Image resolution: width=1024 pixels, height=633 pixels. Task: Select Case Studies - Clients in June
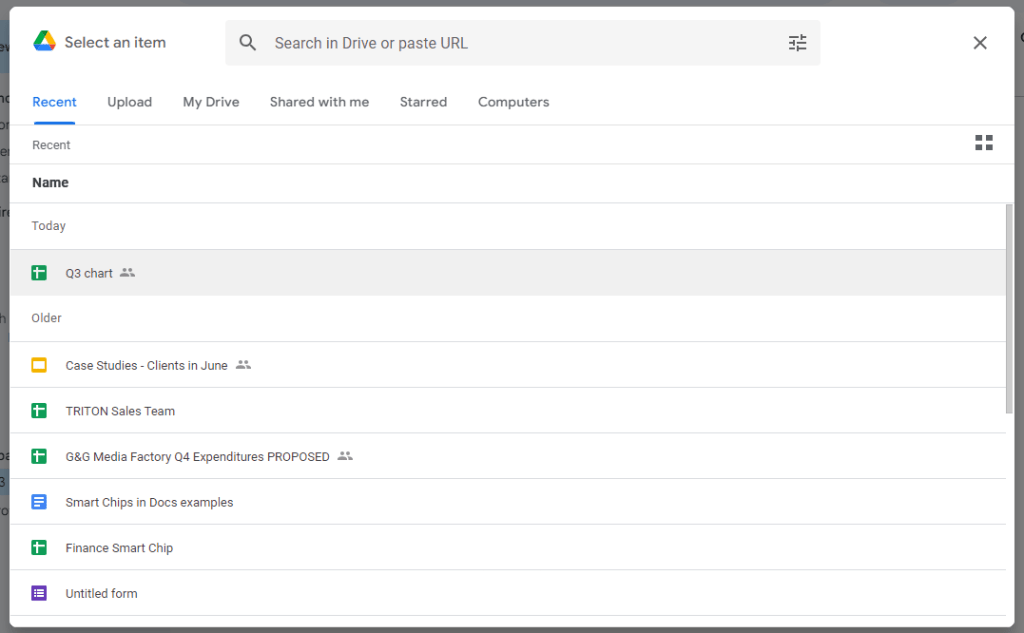[507, 365]
